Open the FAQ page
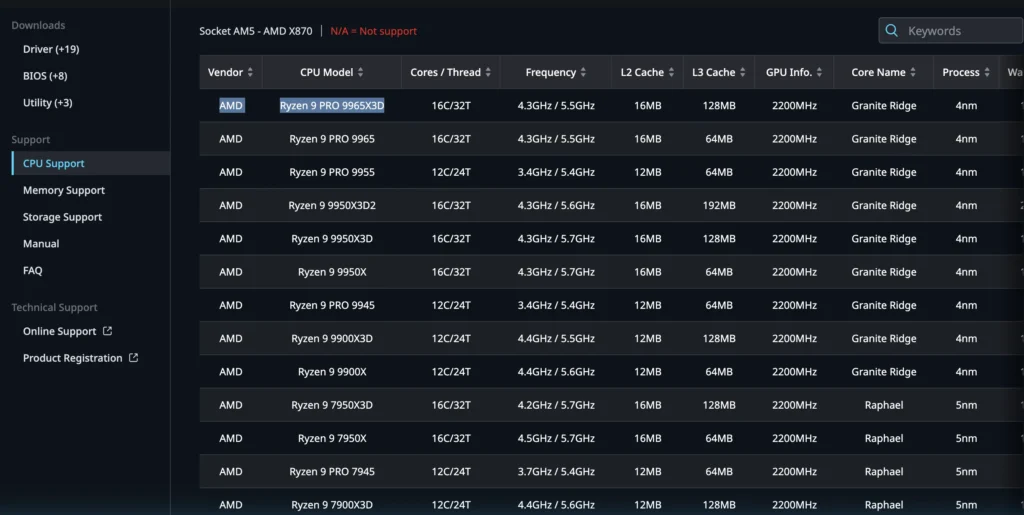Viewport: 1024px width, 515px height. click(33, 270)
